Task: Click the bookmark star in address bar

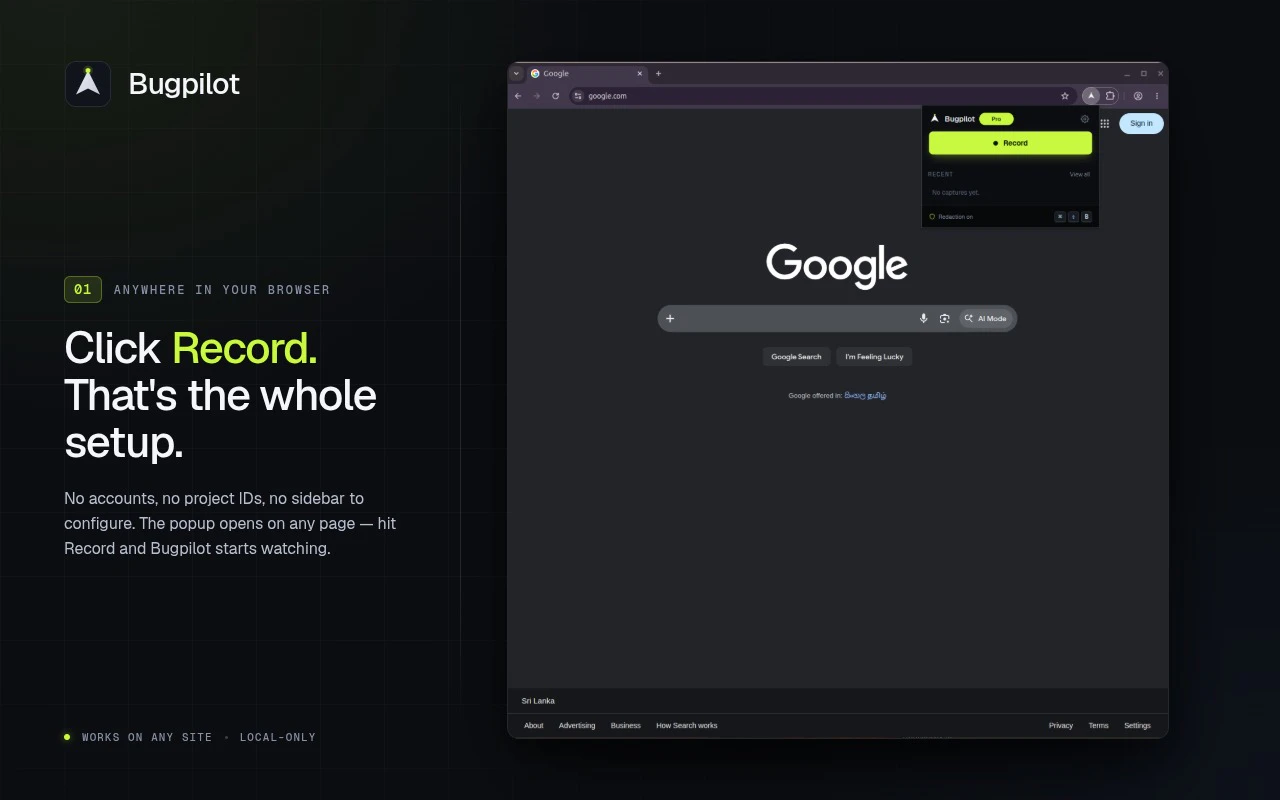Action: click(1065, 96)
